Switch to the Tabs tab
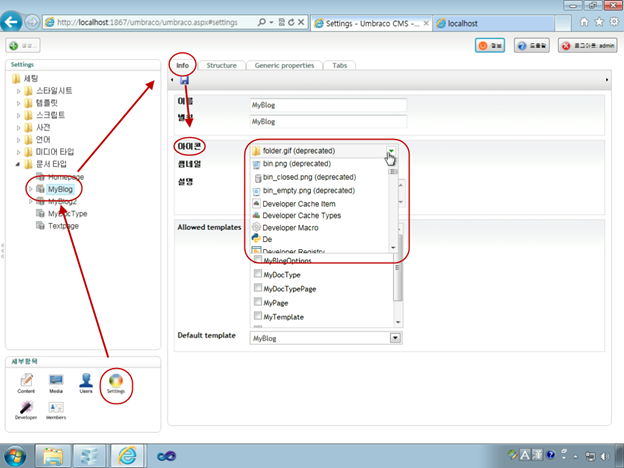 tap(339, 65)
